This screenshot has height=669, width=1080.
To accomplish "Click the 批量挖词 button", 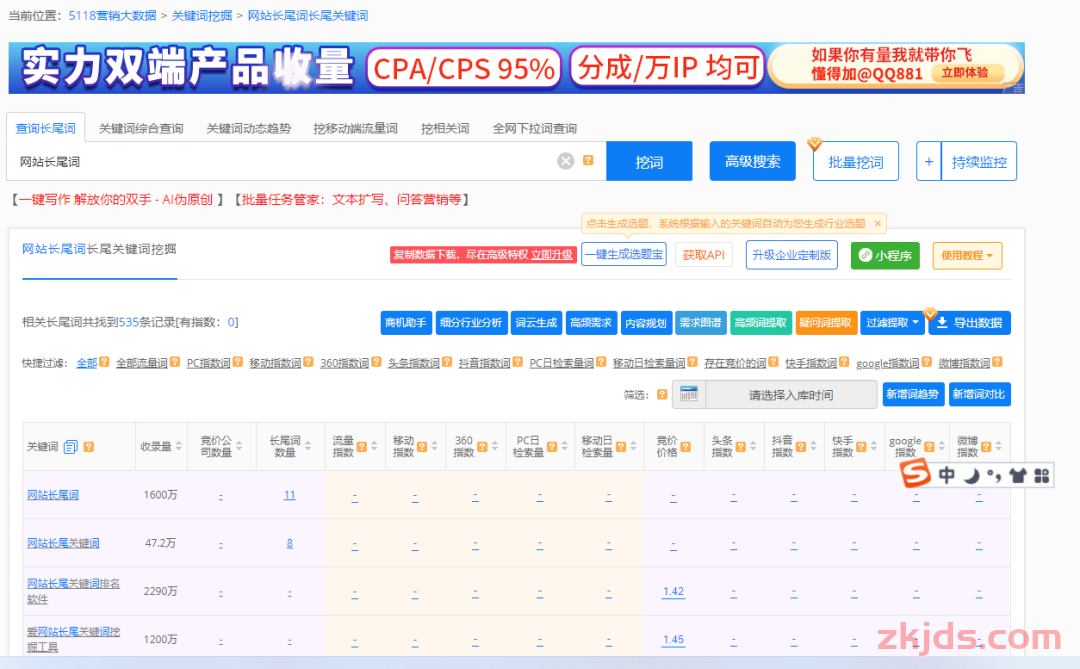I will pos(855,161).
